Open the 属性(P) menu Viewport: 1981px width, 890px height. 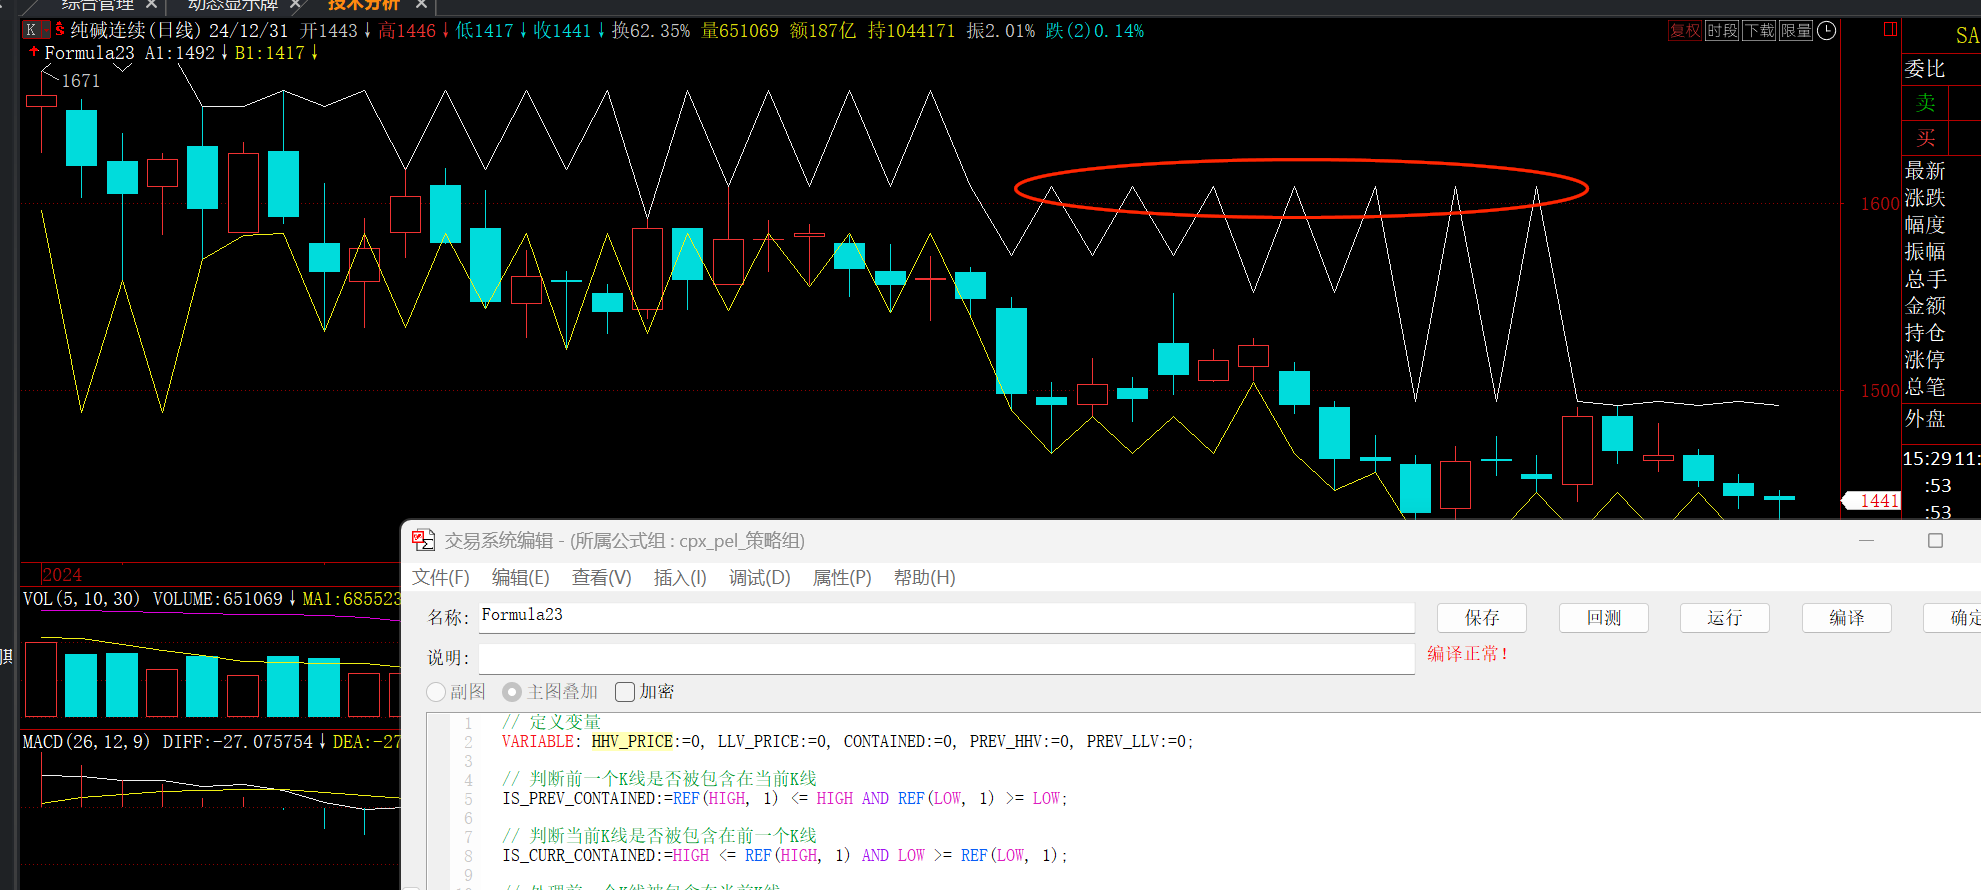point(842,578)
